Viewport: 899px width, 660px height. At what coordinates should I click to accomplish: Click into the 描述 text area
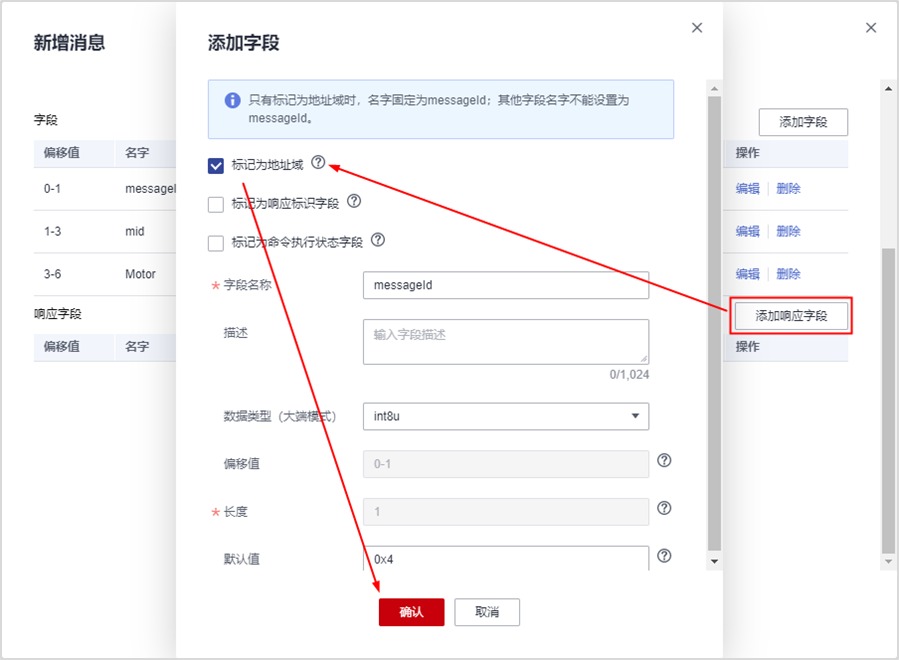tap(505, 341)
